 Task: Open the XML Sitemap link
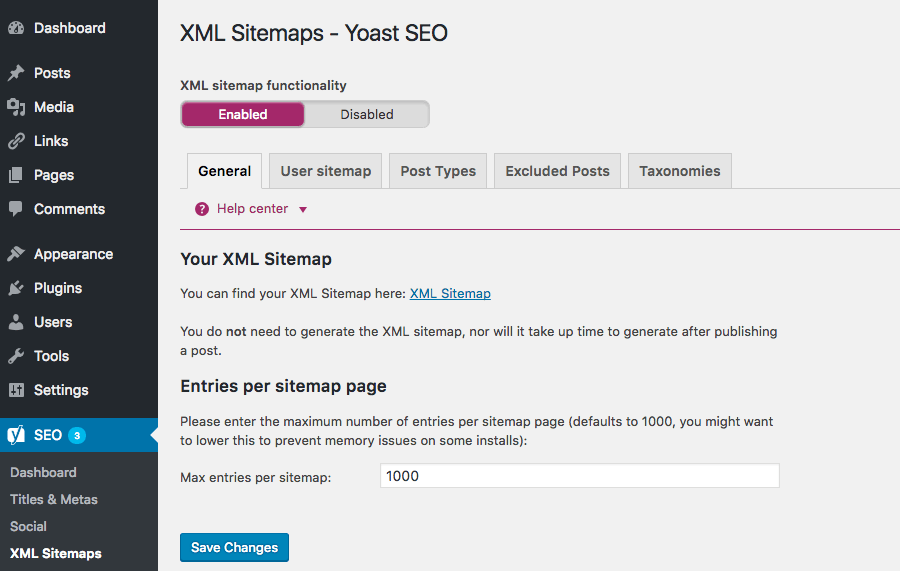450,293
